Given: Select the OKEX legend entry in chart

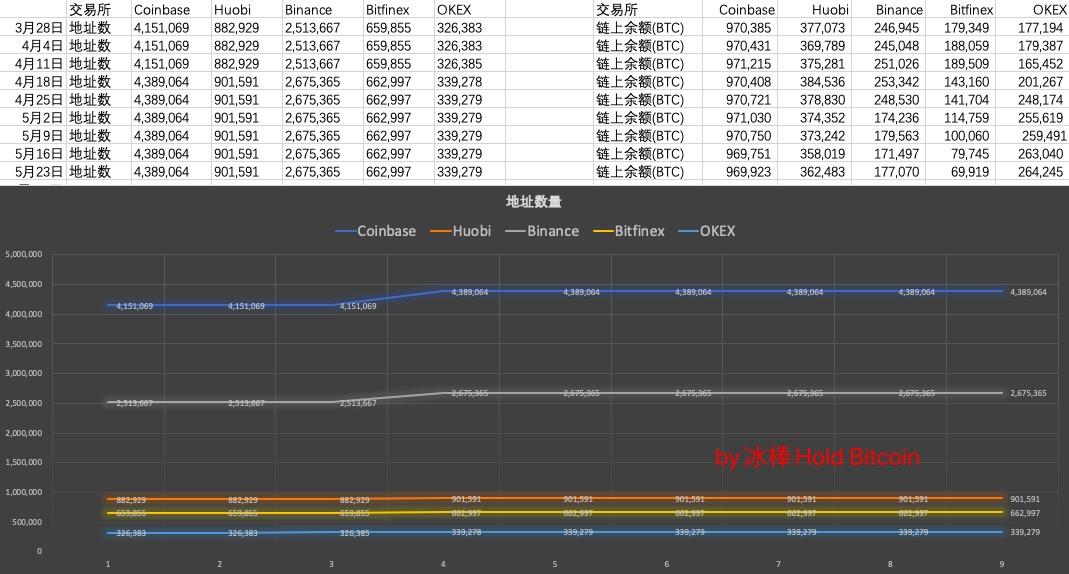Looking at the screenshot, I should point(707,231).
